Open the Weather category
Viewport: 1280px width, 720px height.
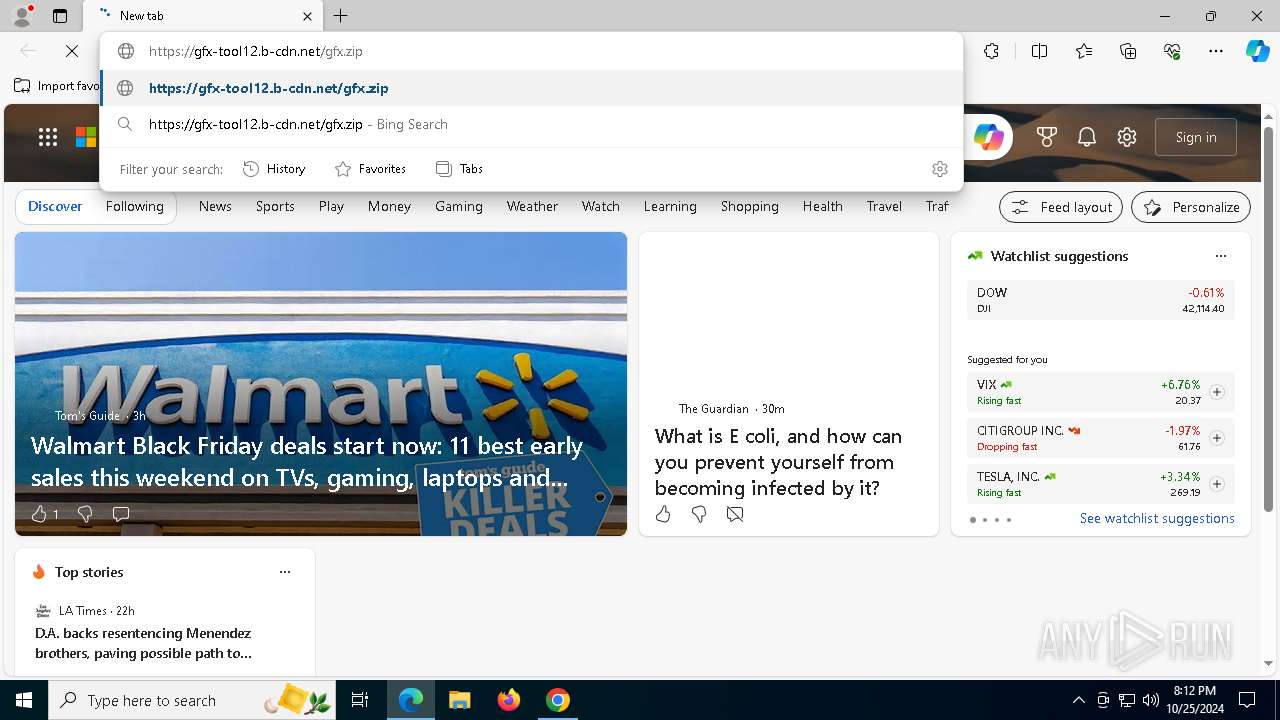pos(532,206)
